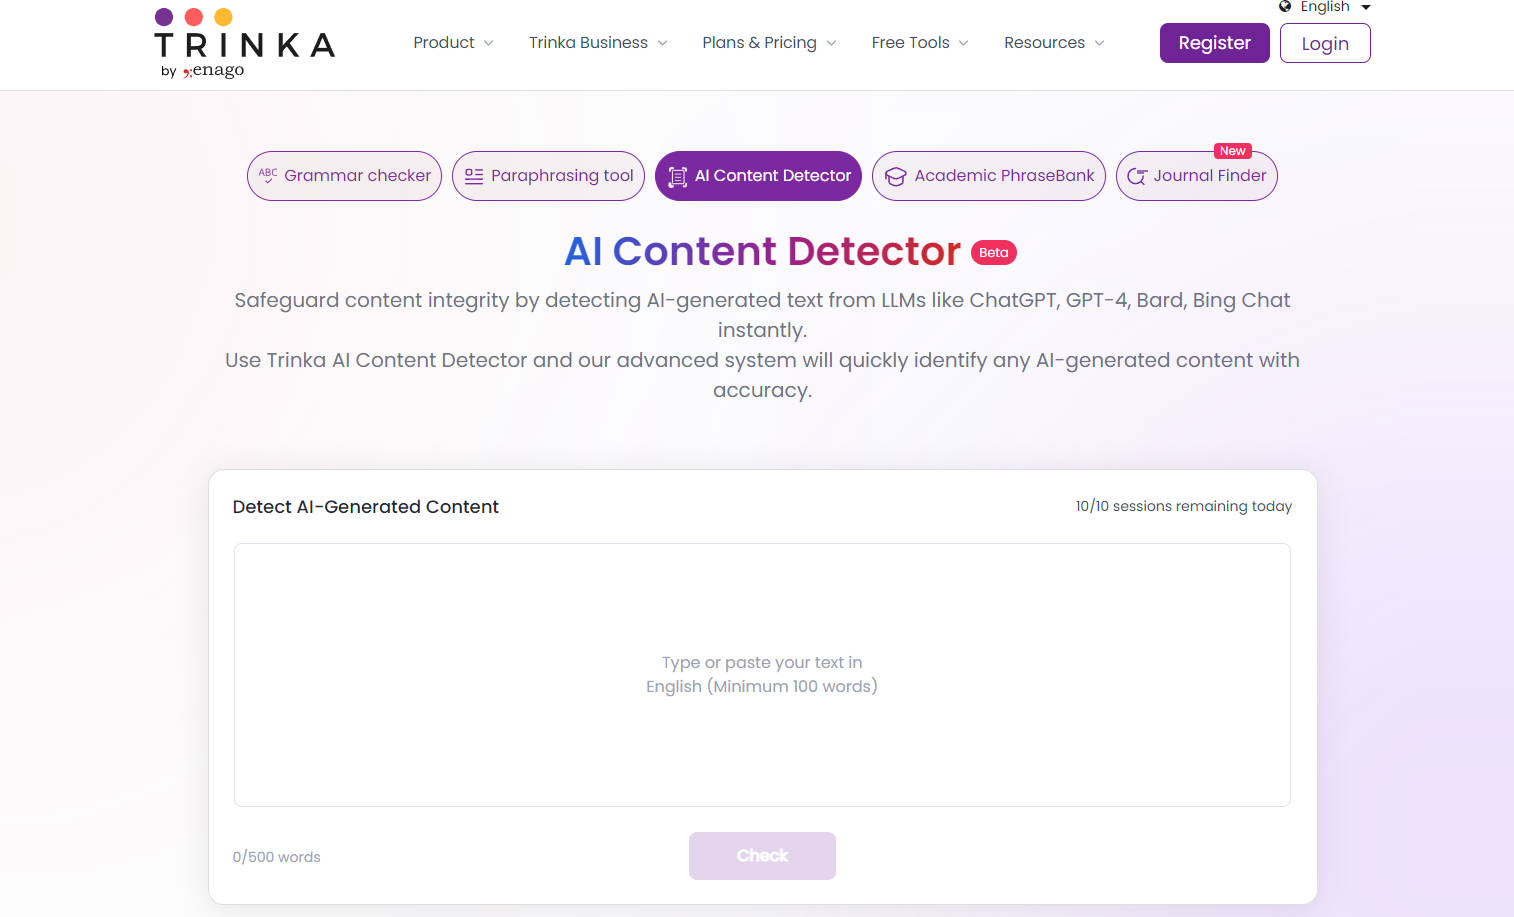Image resolution: width=1514 pixels, height=917 pixels.
Task: Click the Login button
Action: click(1324, 42)
